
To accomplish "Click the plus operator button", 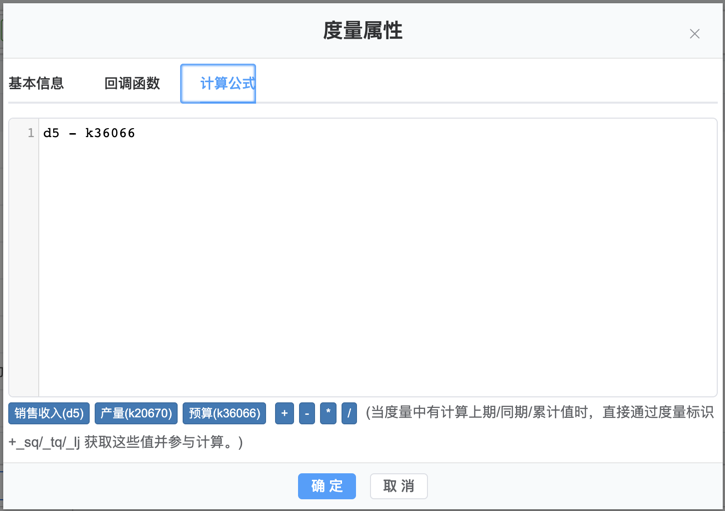I will [x=284, y=413].
